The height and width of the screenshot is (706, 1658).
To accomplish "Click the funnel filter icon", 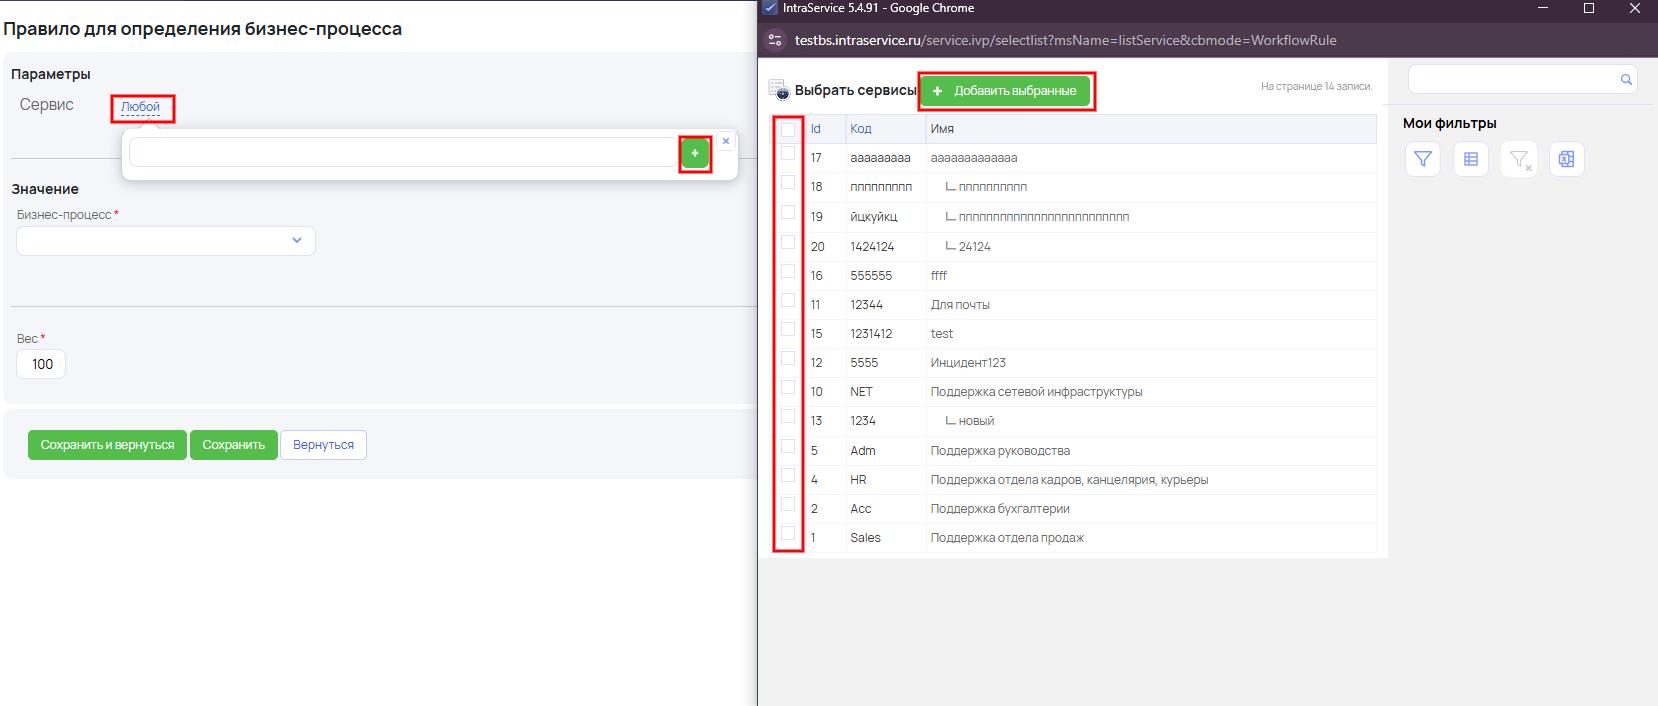I will (1422, 159).
